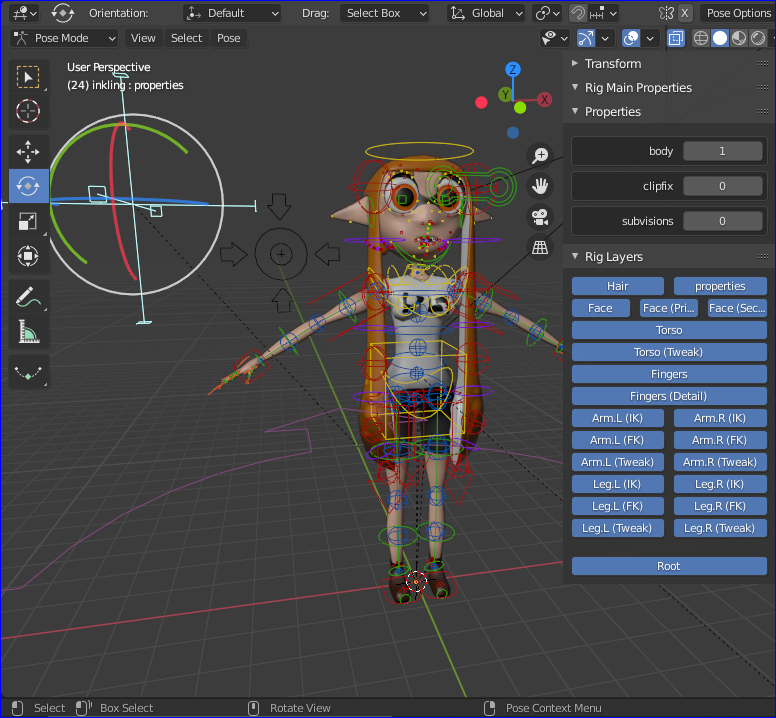Toggle X-ray display in the header
The image size is (776, 718).
click(676, 38)
